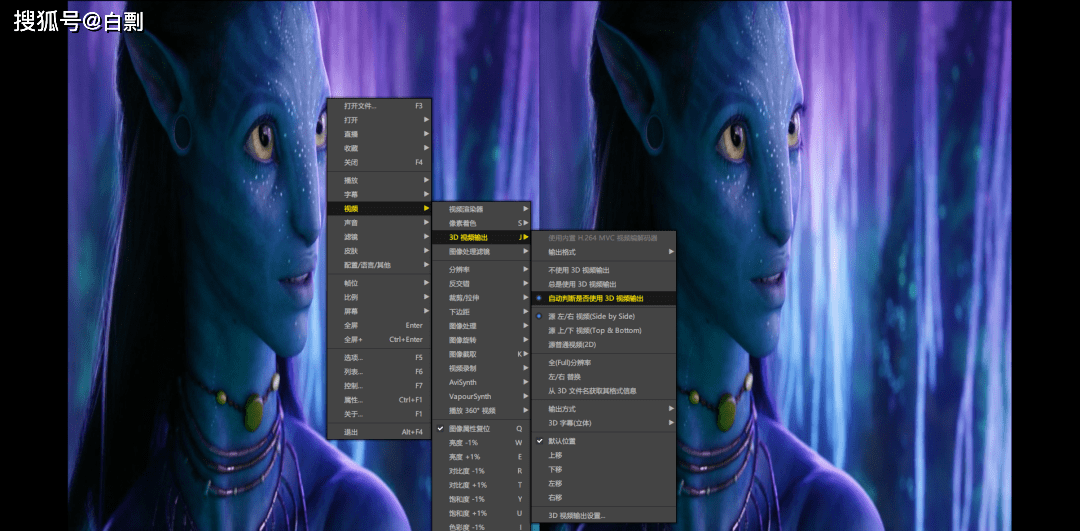Open the 皮肤 submenu
1080x531 pixels.
[x=379, y=251]
